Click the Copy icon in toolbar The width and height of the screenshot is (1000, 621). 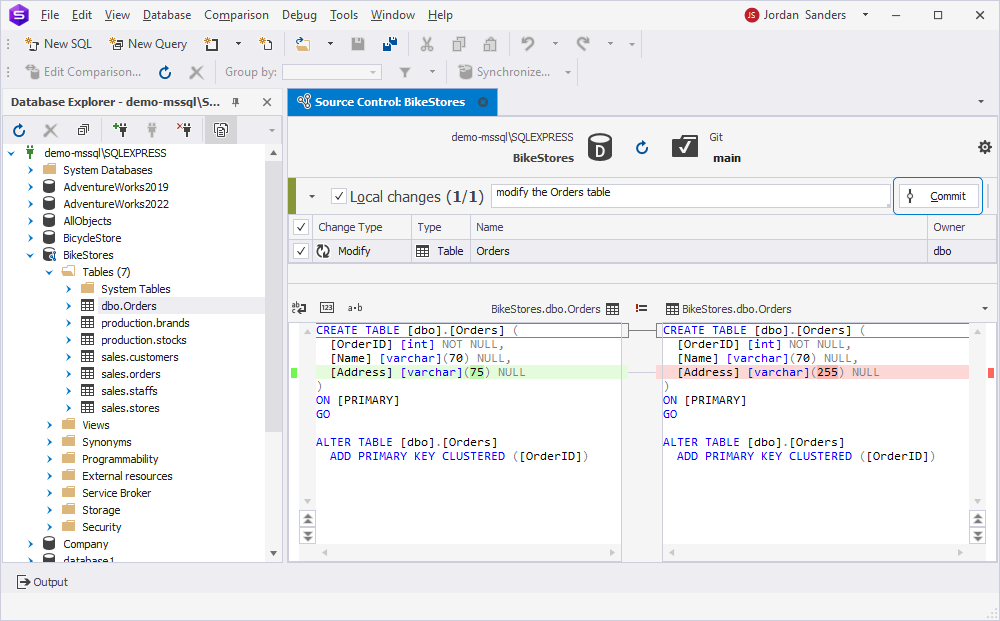point(459,44)
